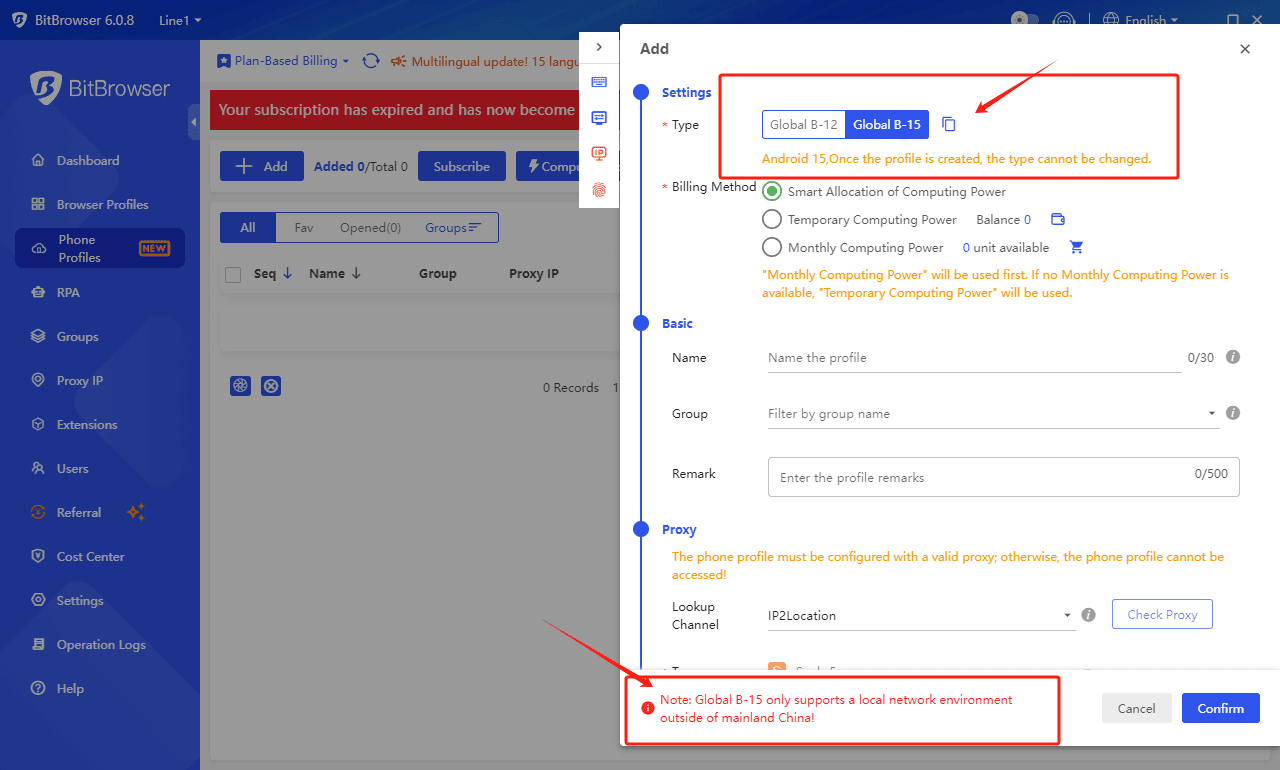Viewport: 1280px width, 770px height.
Task: Open the Line1 dropdown in title bar
Action: [180, 20]
